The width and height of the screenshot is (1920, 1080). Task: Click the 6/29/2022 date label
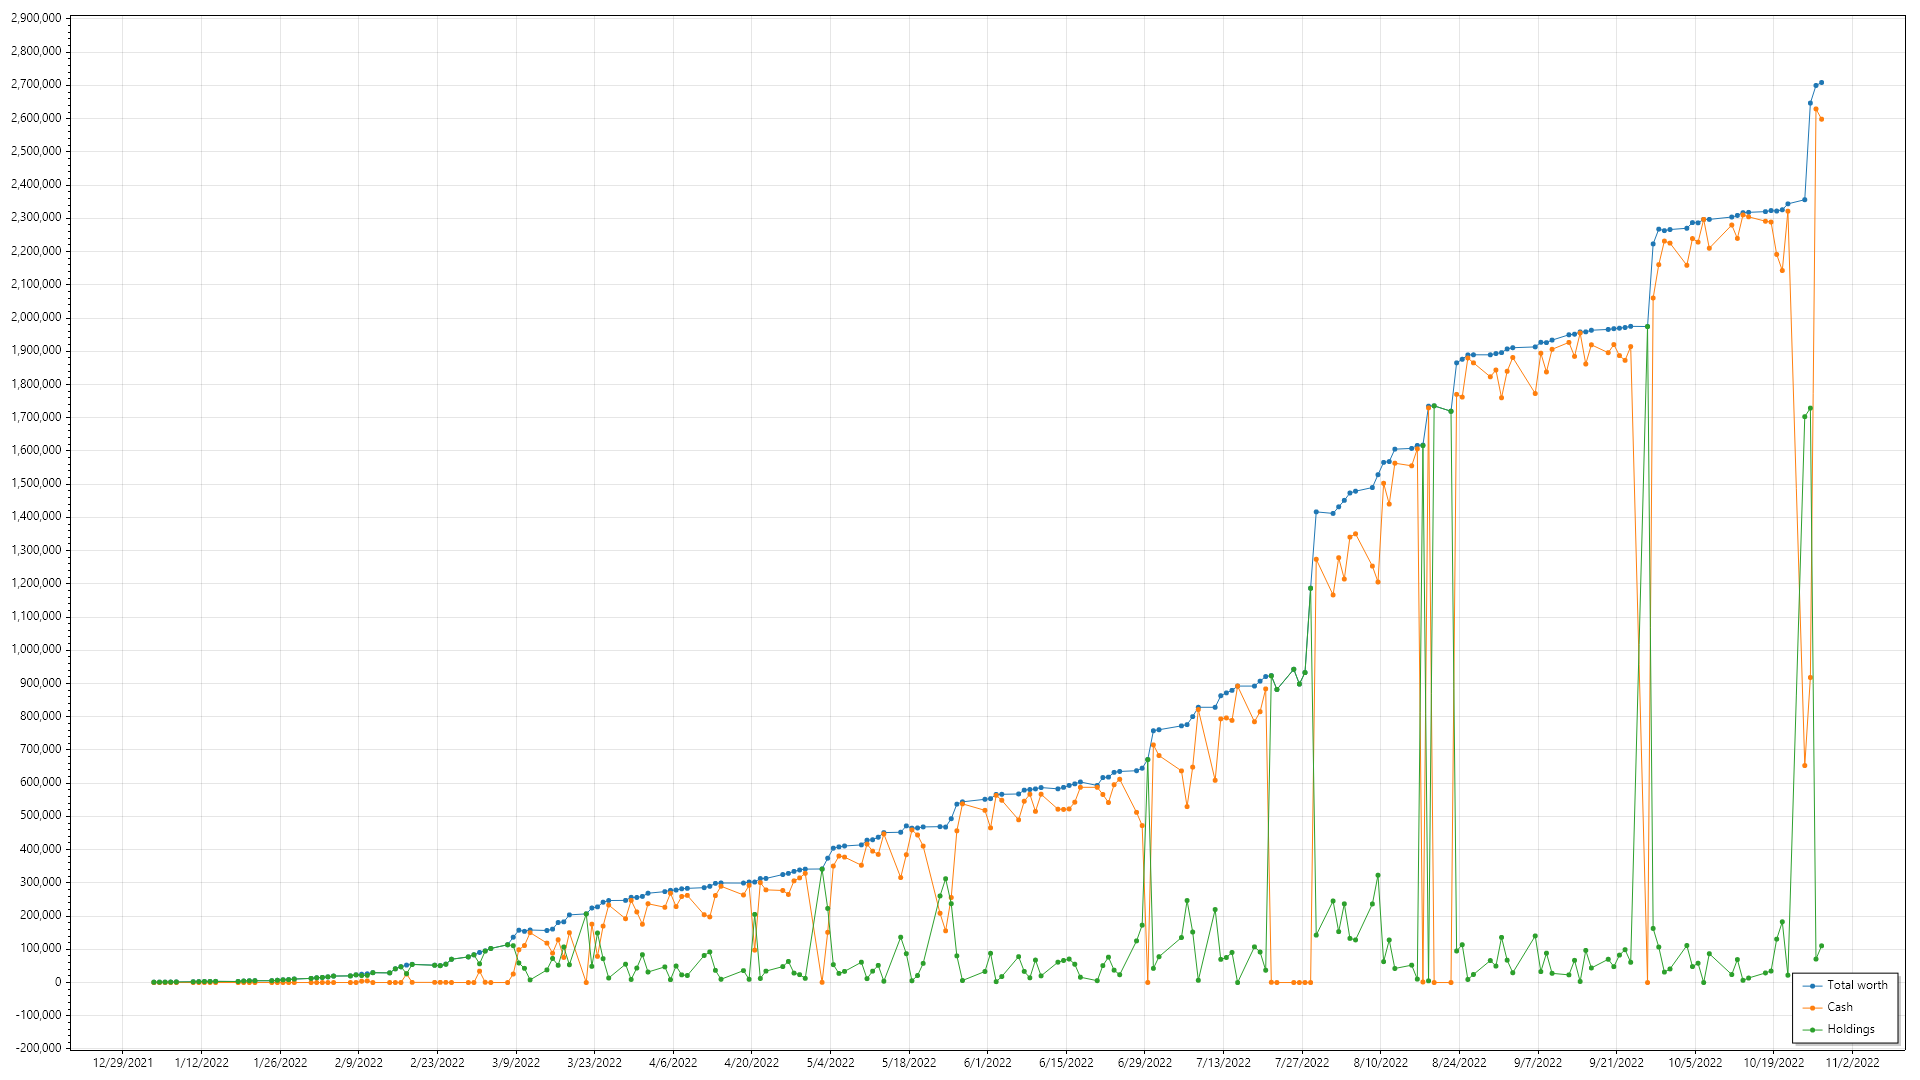pyautogui.click(x=1145, y=1063)
